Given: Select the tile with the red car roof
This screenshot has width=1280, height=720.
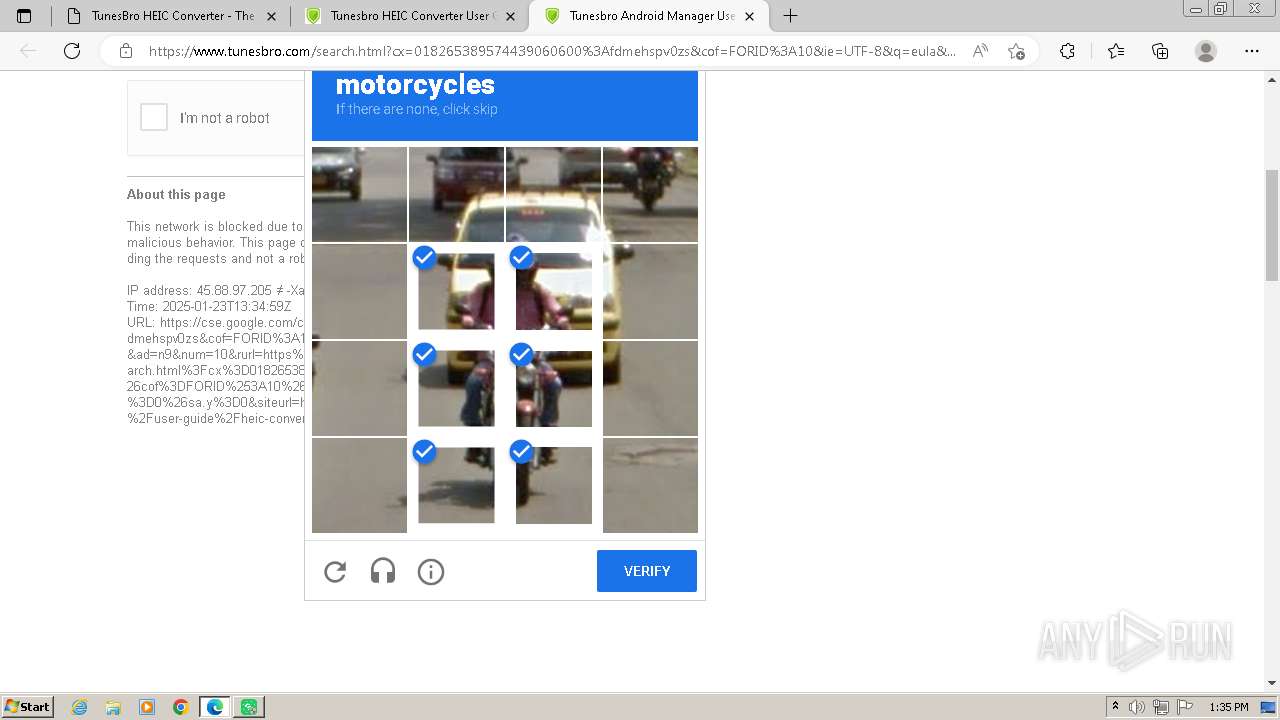Looking at the screenshot, I should click(456, 194).
